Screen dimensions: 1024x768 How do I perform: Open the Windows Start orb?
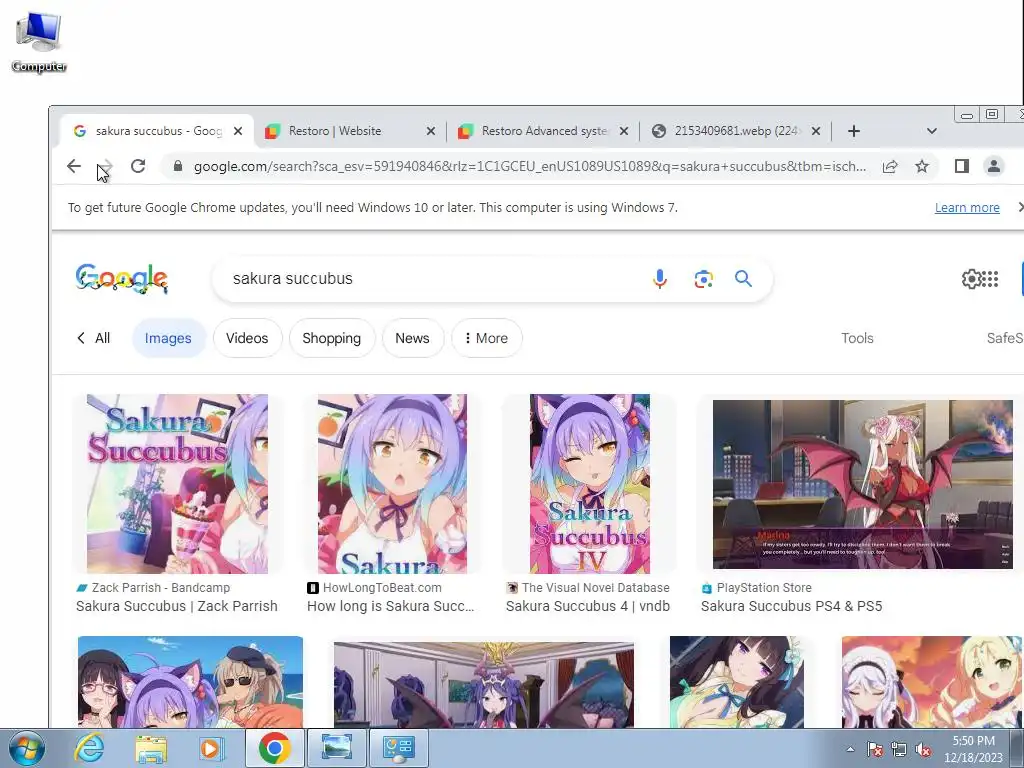tap(26, 748)
